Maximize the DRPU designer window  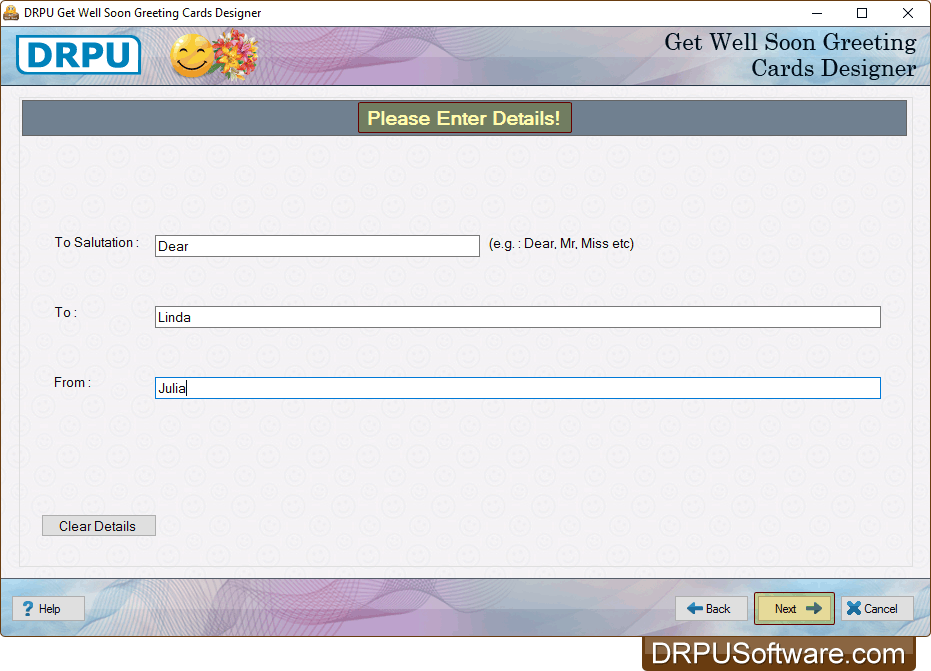[x=862, y=13]
